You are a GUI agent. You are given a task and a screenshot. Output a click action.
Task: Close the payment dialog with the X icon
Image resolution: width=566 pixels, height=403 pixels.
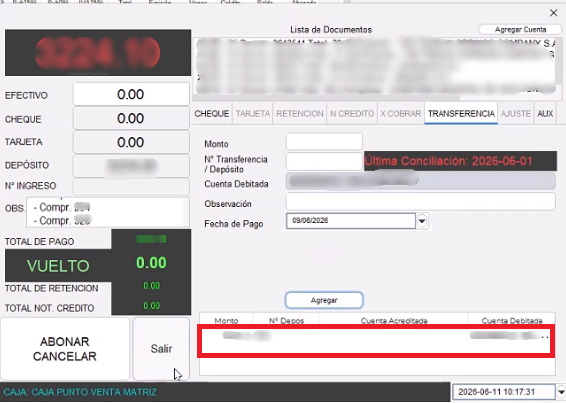pos(553,13)
